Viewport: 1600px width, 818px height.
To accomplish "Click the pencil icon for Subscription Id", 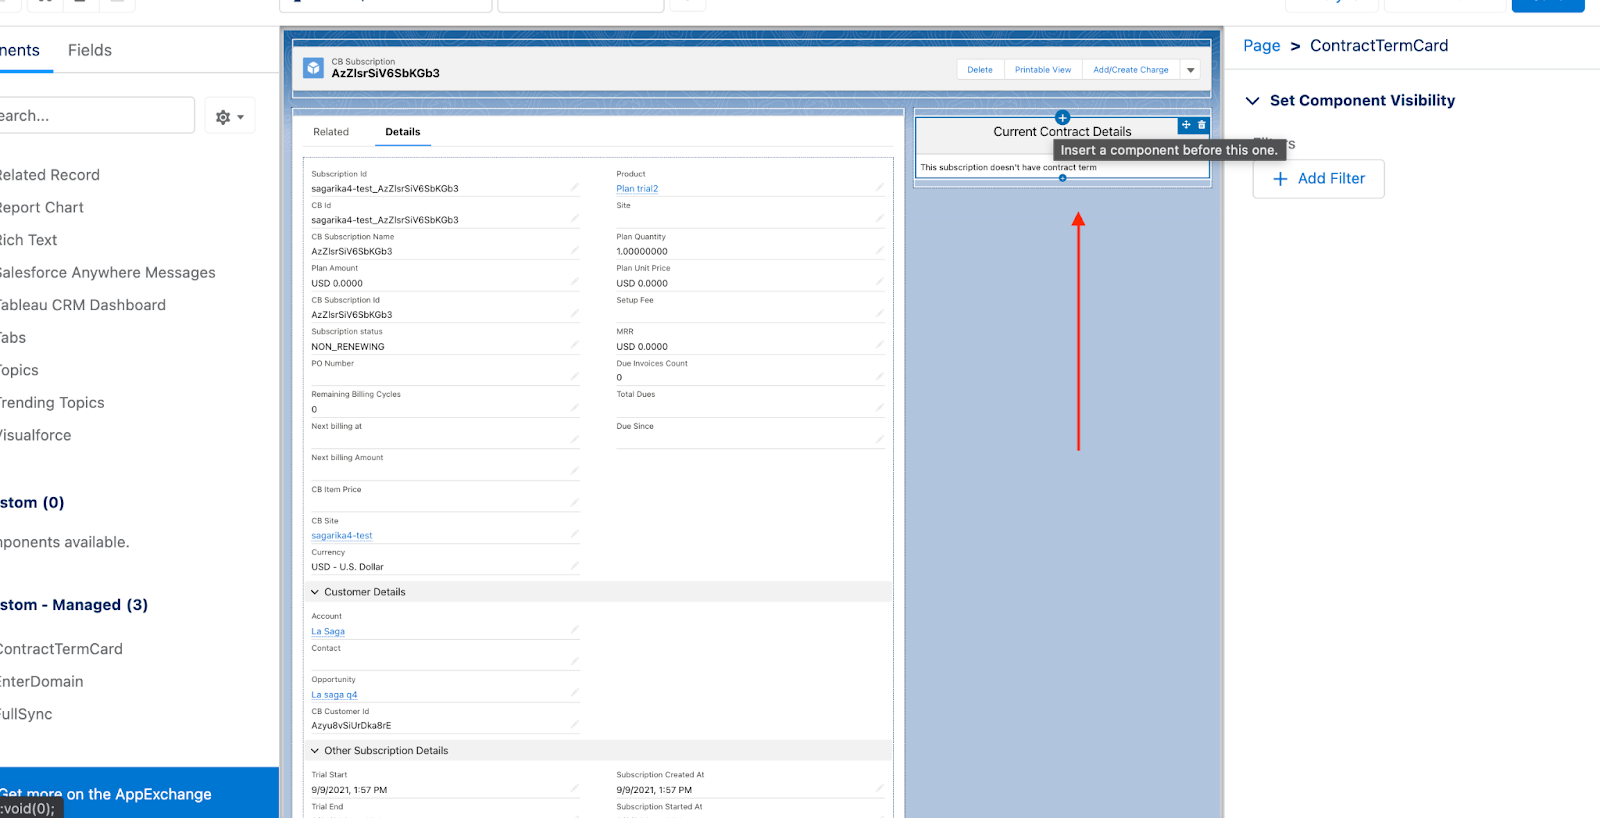I will click(575, 187).
